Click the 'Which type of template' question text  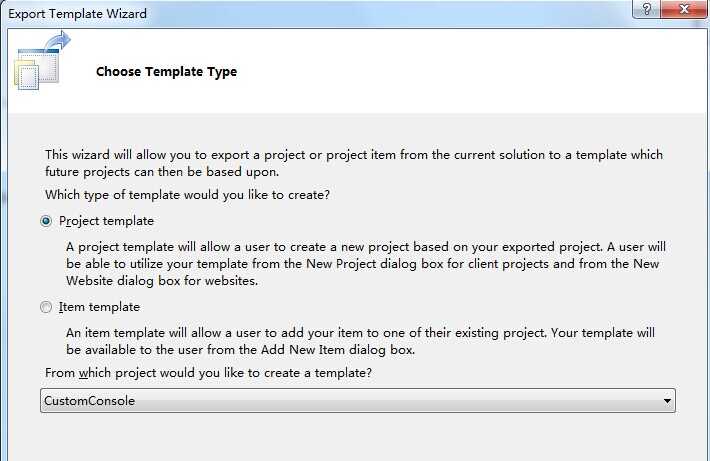coord(187,195)
